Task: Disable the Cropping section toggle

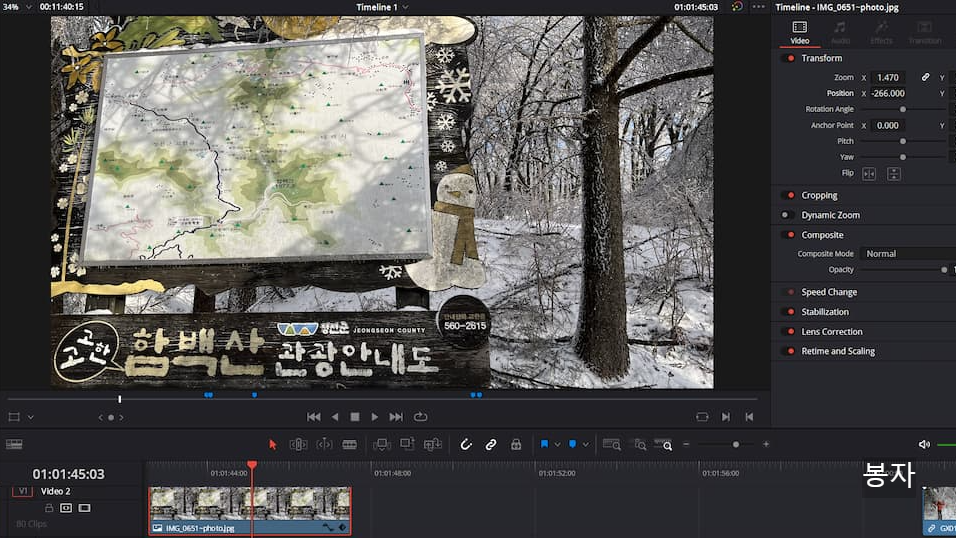Action: pyautogui.click(x=788, y=196)
